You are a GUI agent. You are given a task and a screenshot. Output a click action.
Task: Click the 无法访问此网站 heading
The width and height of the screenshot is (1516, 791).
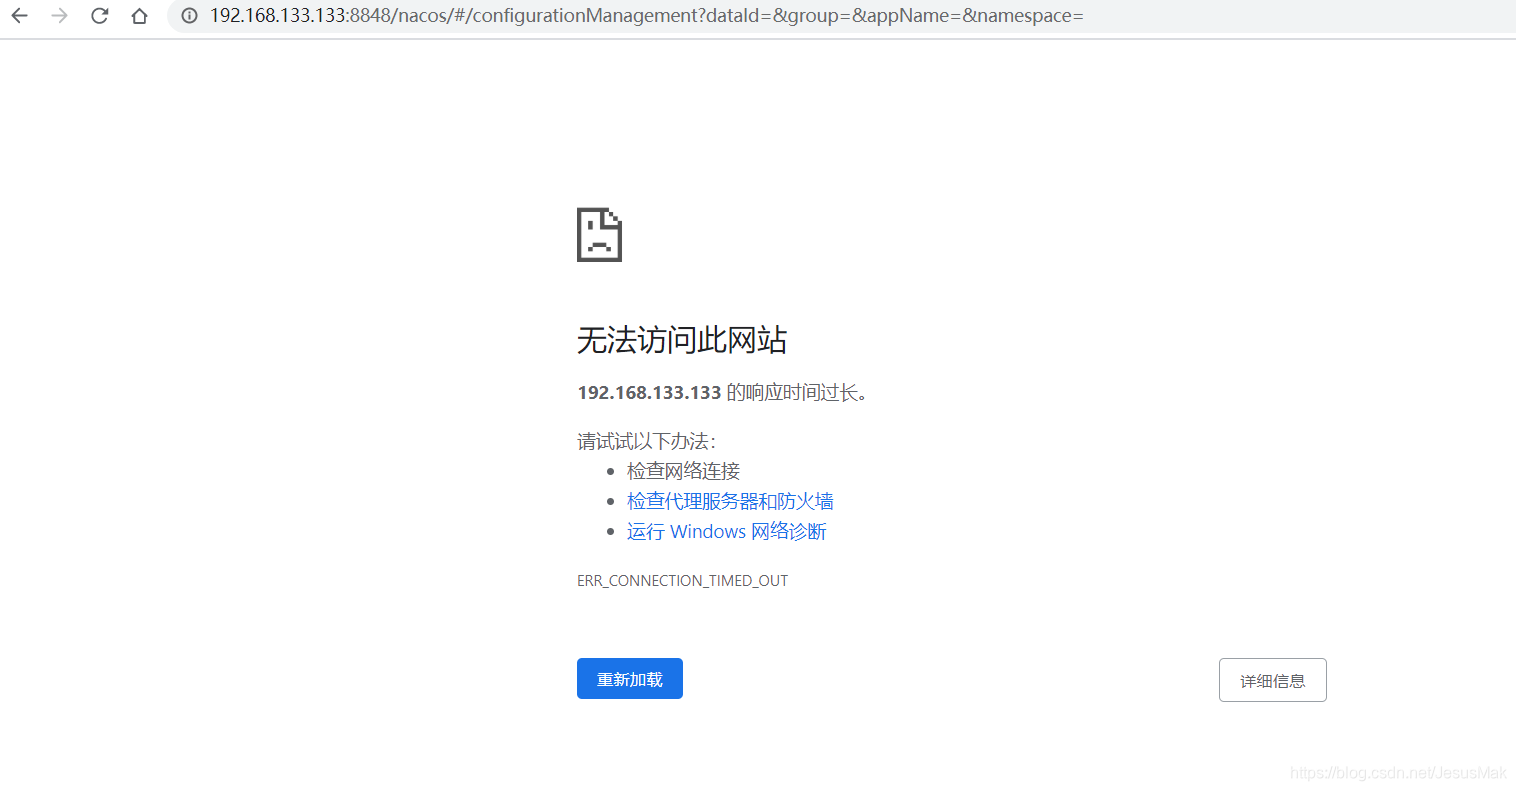click(682, 340)
